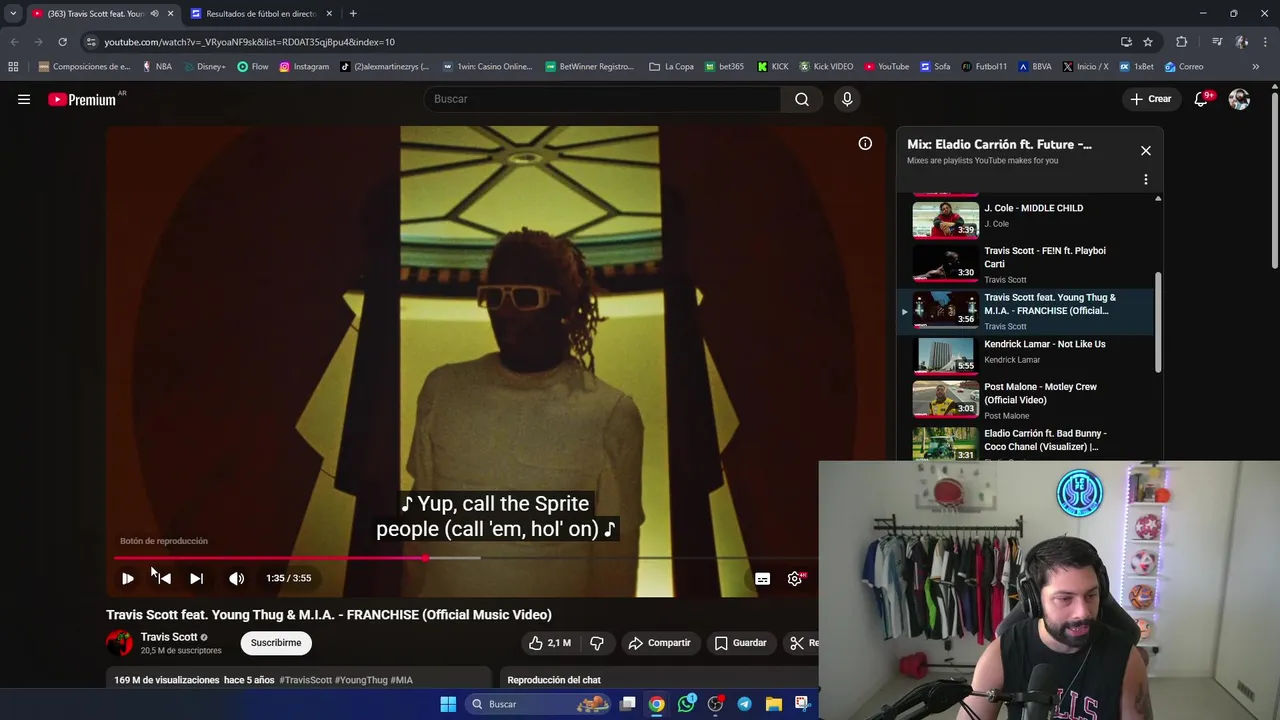
Task: Open the Windows Start menu
Action: (448, 704)
